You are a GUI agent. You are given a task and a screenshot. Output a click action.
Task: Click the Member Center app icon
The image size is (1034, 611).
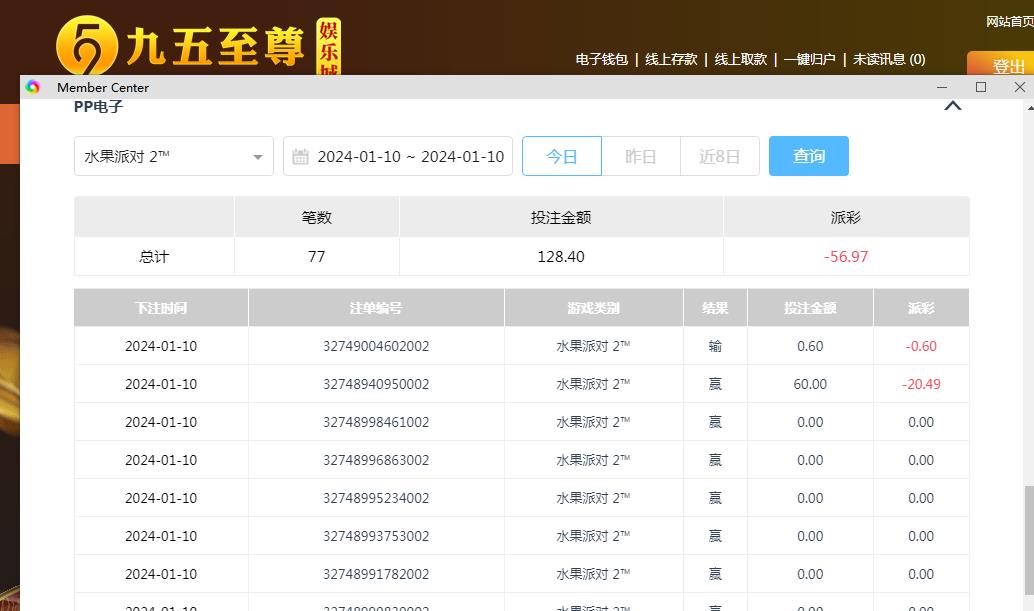[x=32, y=87]
